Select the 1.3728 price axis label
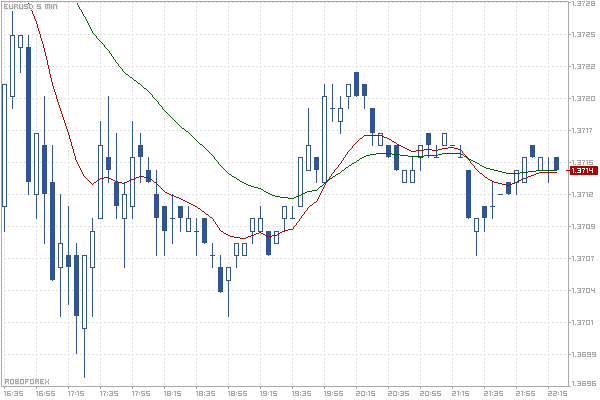The image size is (600, 400). (584, 3)
